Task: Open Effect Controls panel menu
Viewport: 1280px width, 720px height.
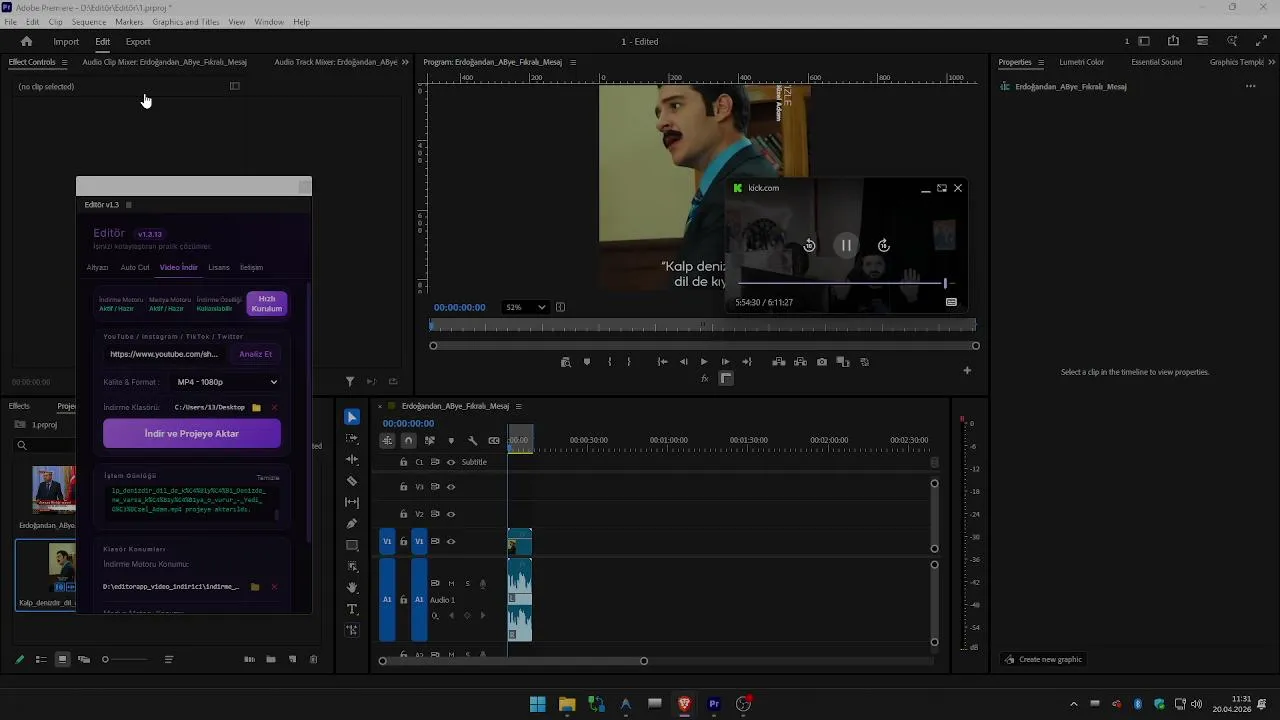Action: (64, 62)
